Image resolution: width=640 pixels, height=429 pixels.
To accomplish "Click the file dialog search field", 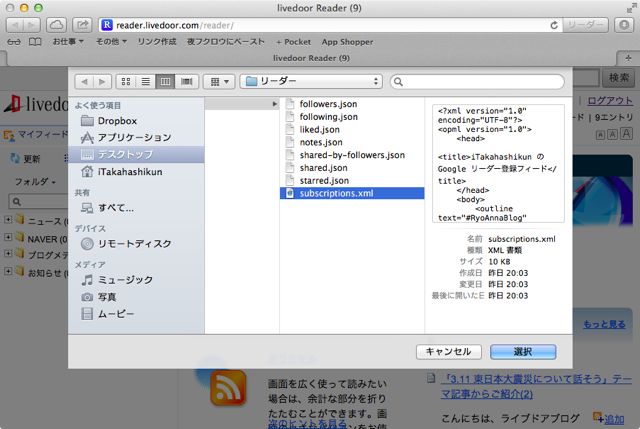I will click(477, 82).
